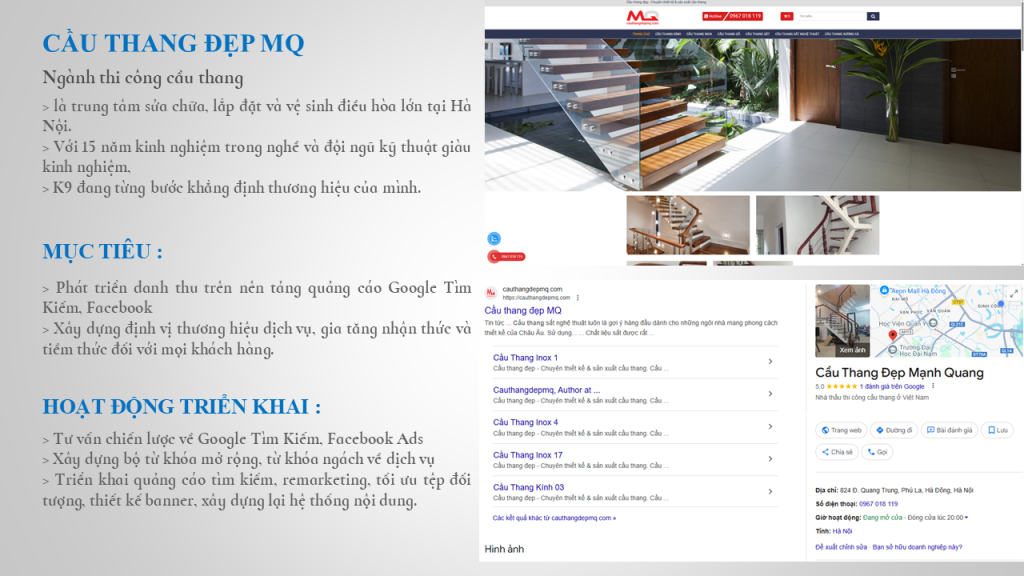1024x576 pixels.
Task: Click the glass staircase hero banner image
Action: [x=752, y=115]
